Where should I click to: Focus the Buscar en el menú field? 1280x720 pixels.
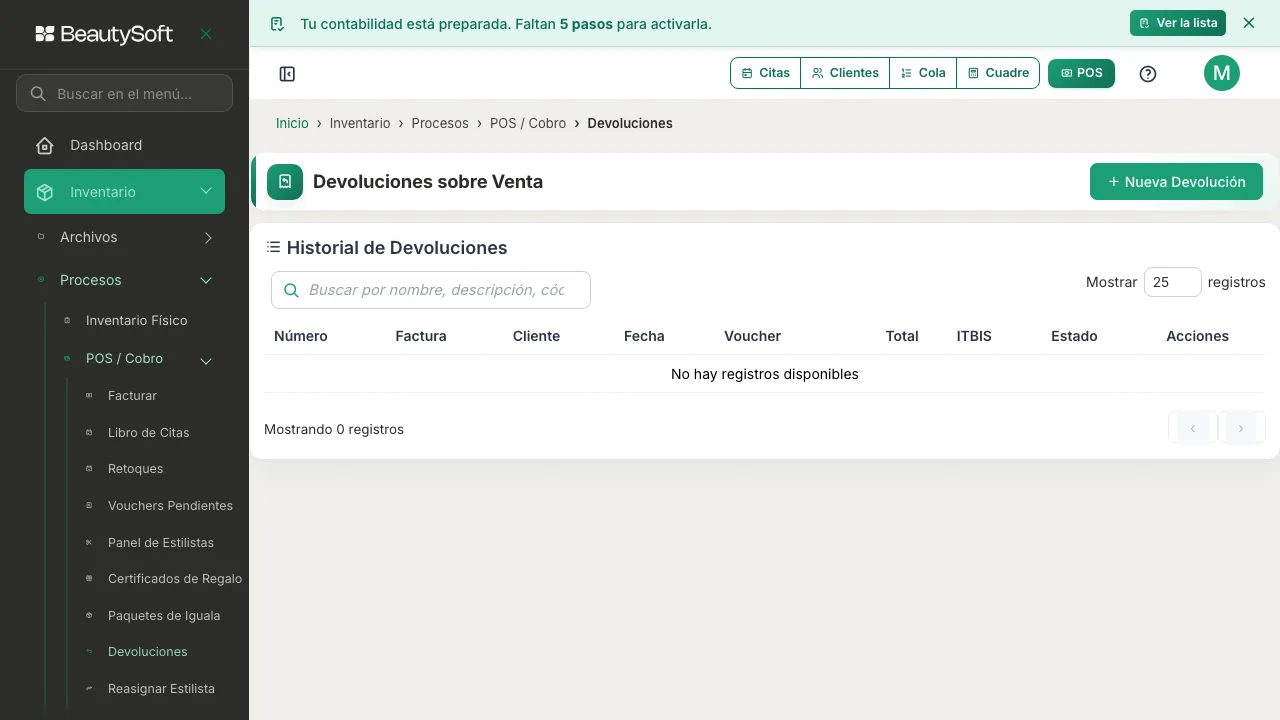point(124,93)
